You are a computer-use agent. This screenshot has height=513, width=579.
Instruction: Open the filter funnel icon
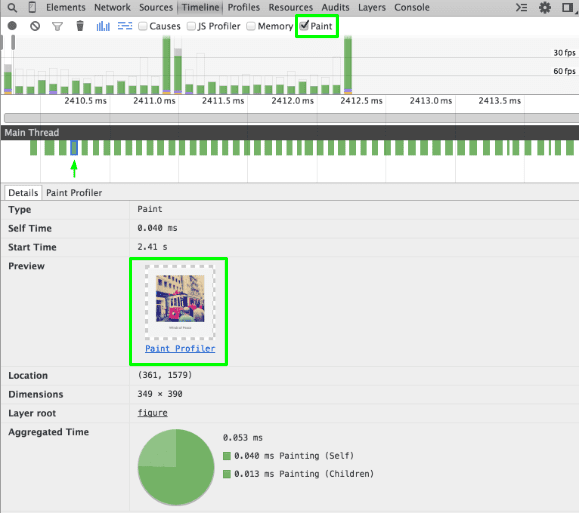pyautogui.click(x=57, y=26)
